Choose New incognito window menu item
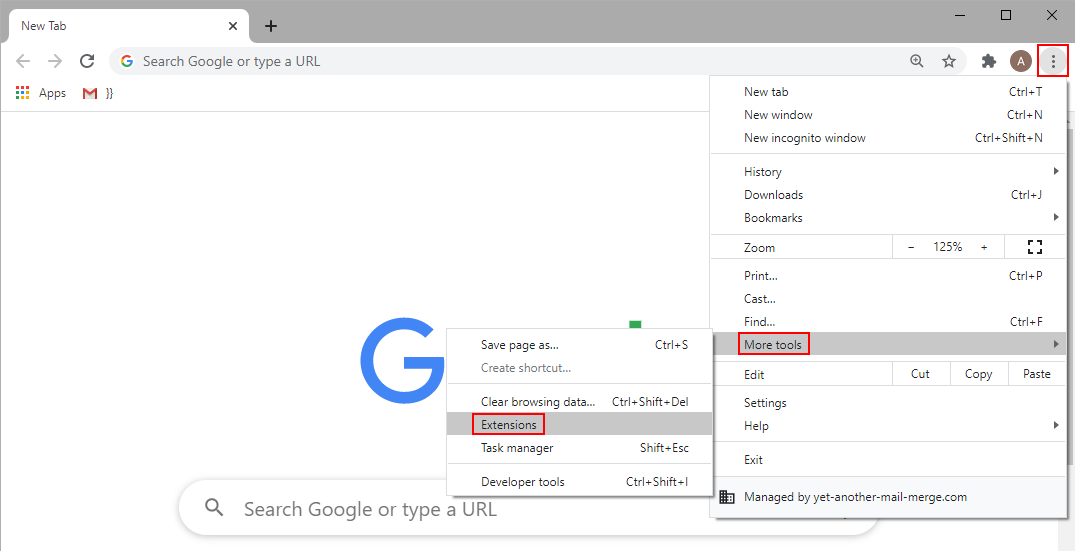Viewport: 1075px width, 551px height. pyautogui.click(x=805, y=138)
